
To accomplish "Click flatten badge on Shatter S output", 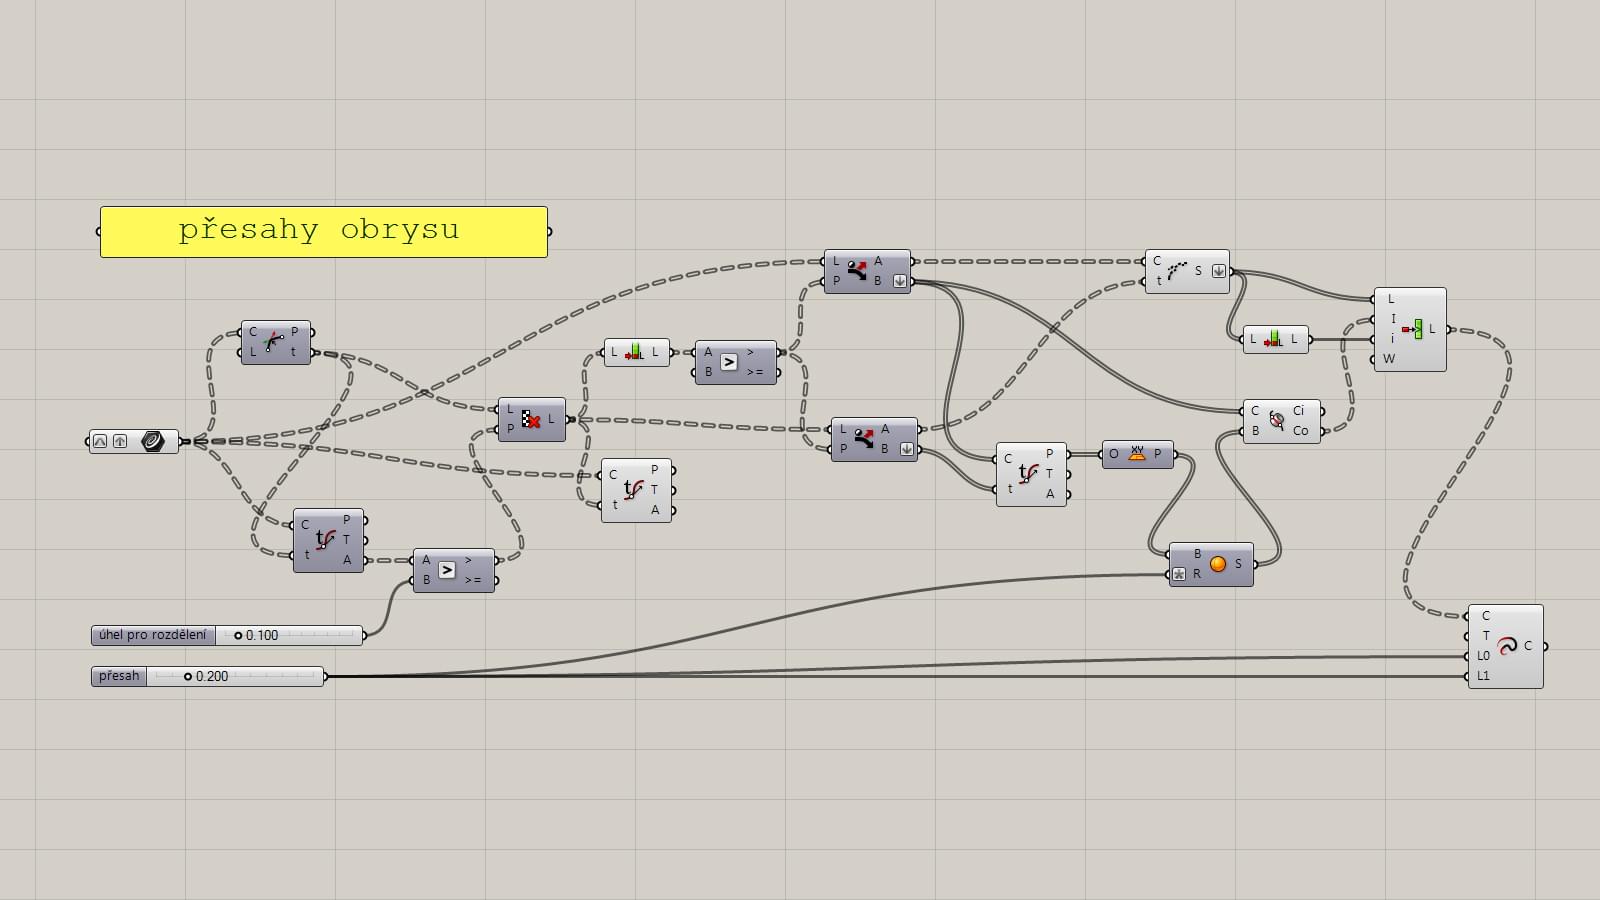I will (x=1218, y=271).
